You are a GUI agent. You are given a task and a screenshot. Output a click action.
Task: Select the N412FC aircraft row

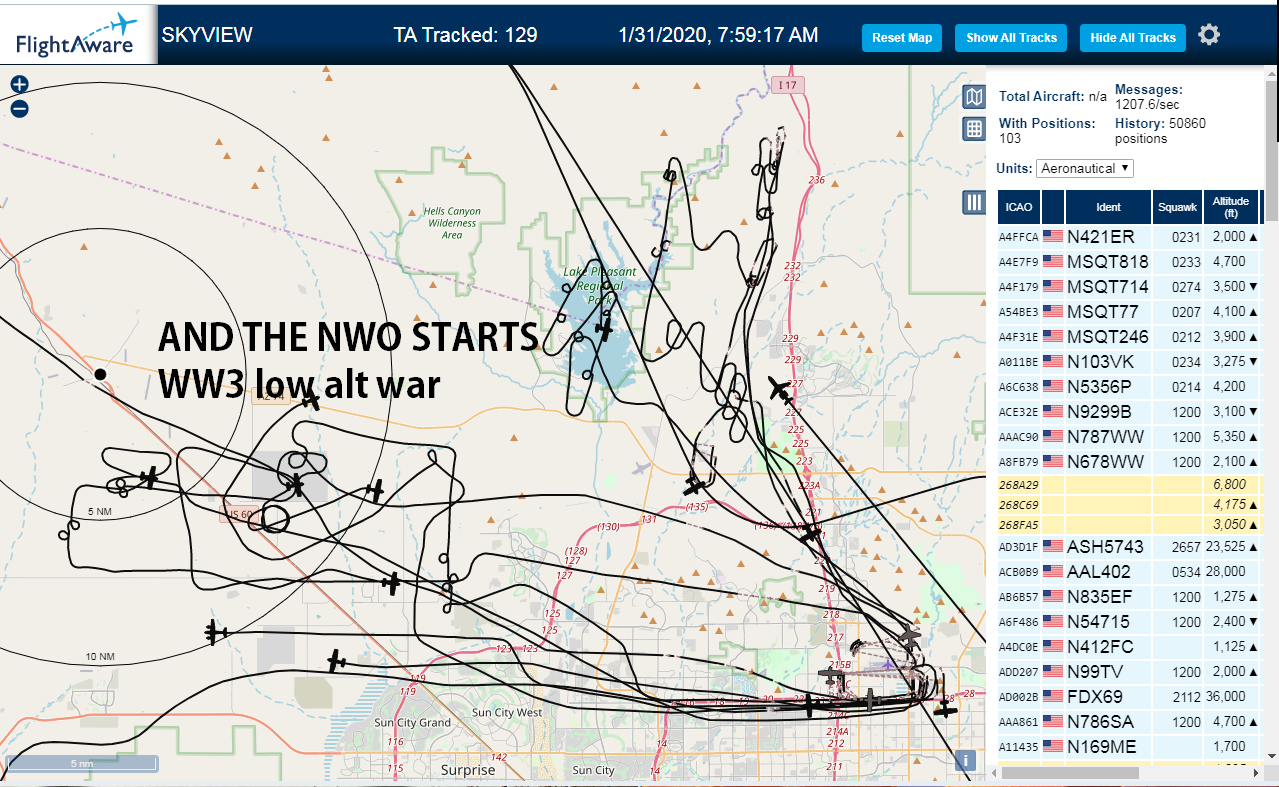pos(1129,647)
